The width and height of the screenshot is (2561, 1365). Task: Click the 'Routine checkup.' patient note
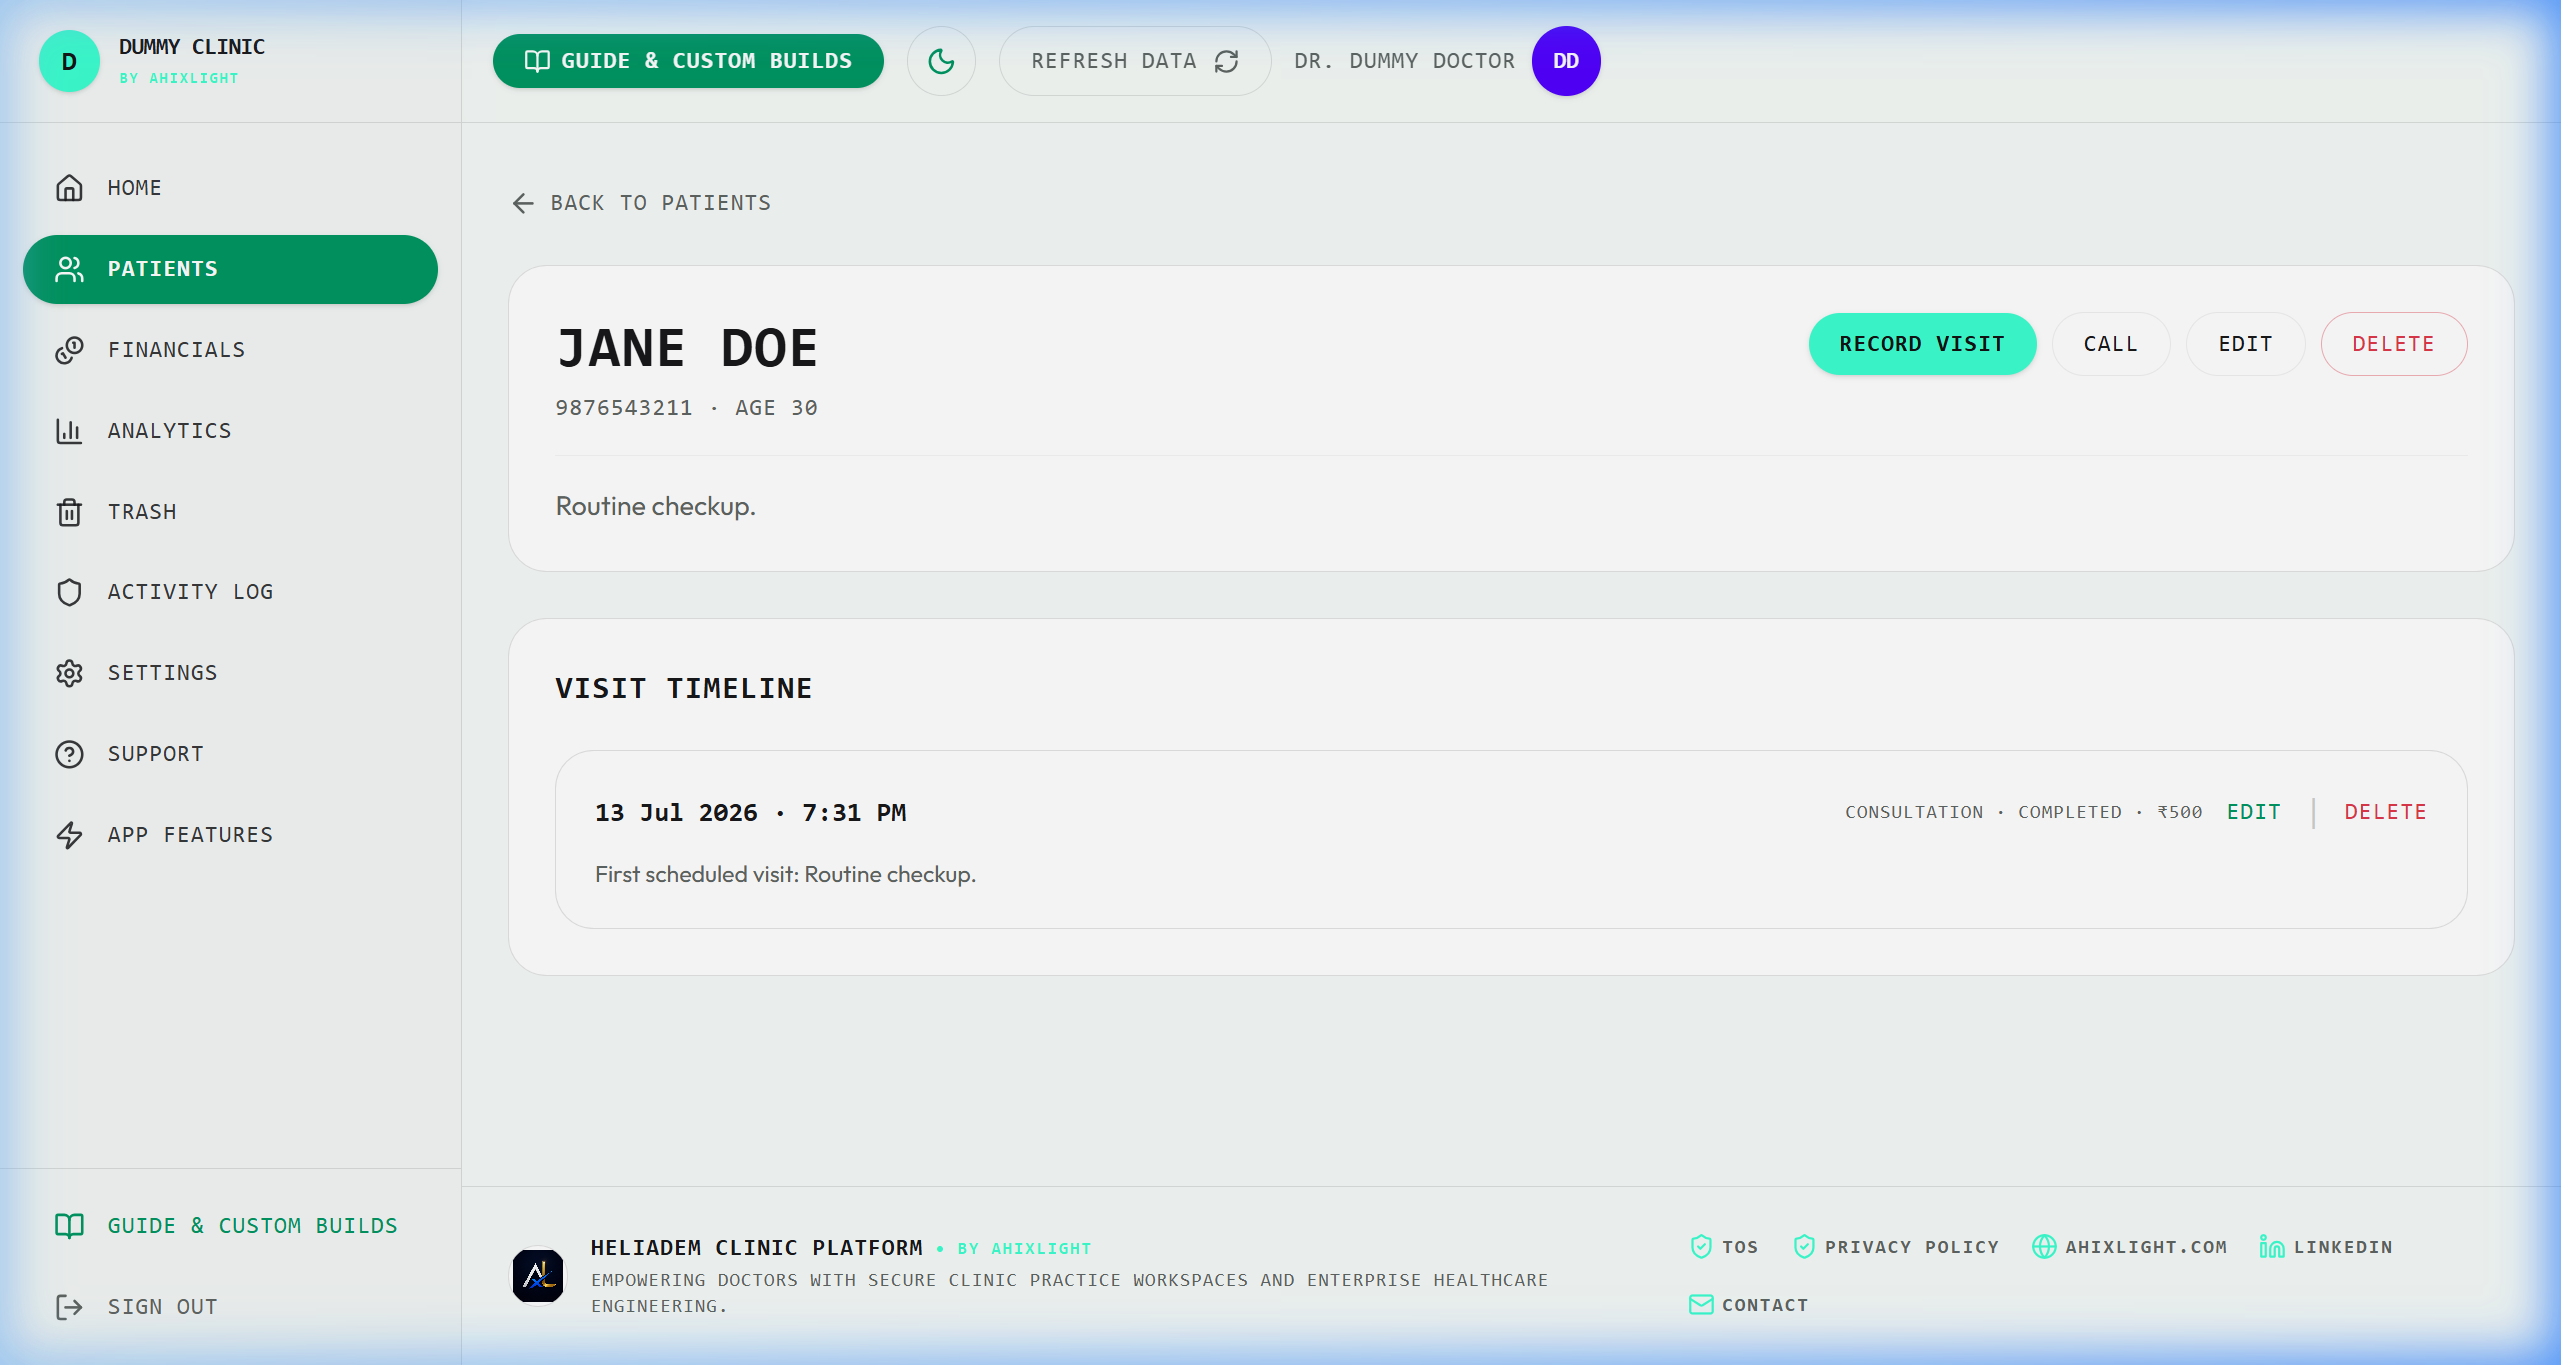coord(656,507)
